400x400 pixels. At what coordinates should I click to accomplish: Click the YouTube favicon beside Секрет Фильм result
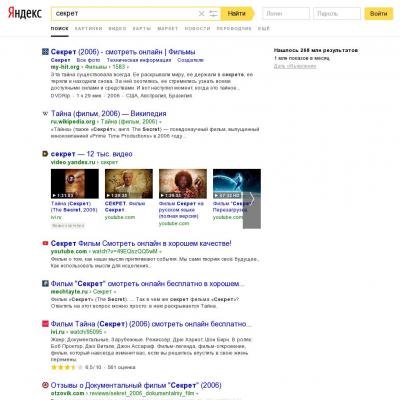pos(45,243)
